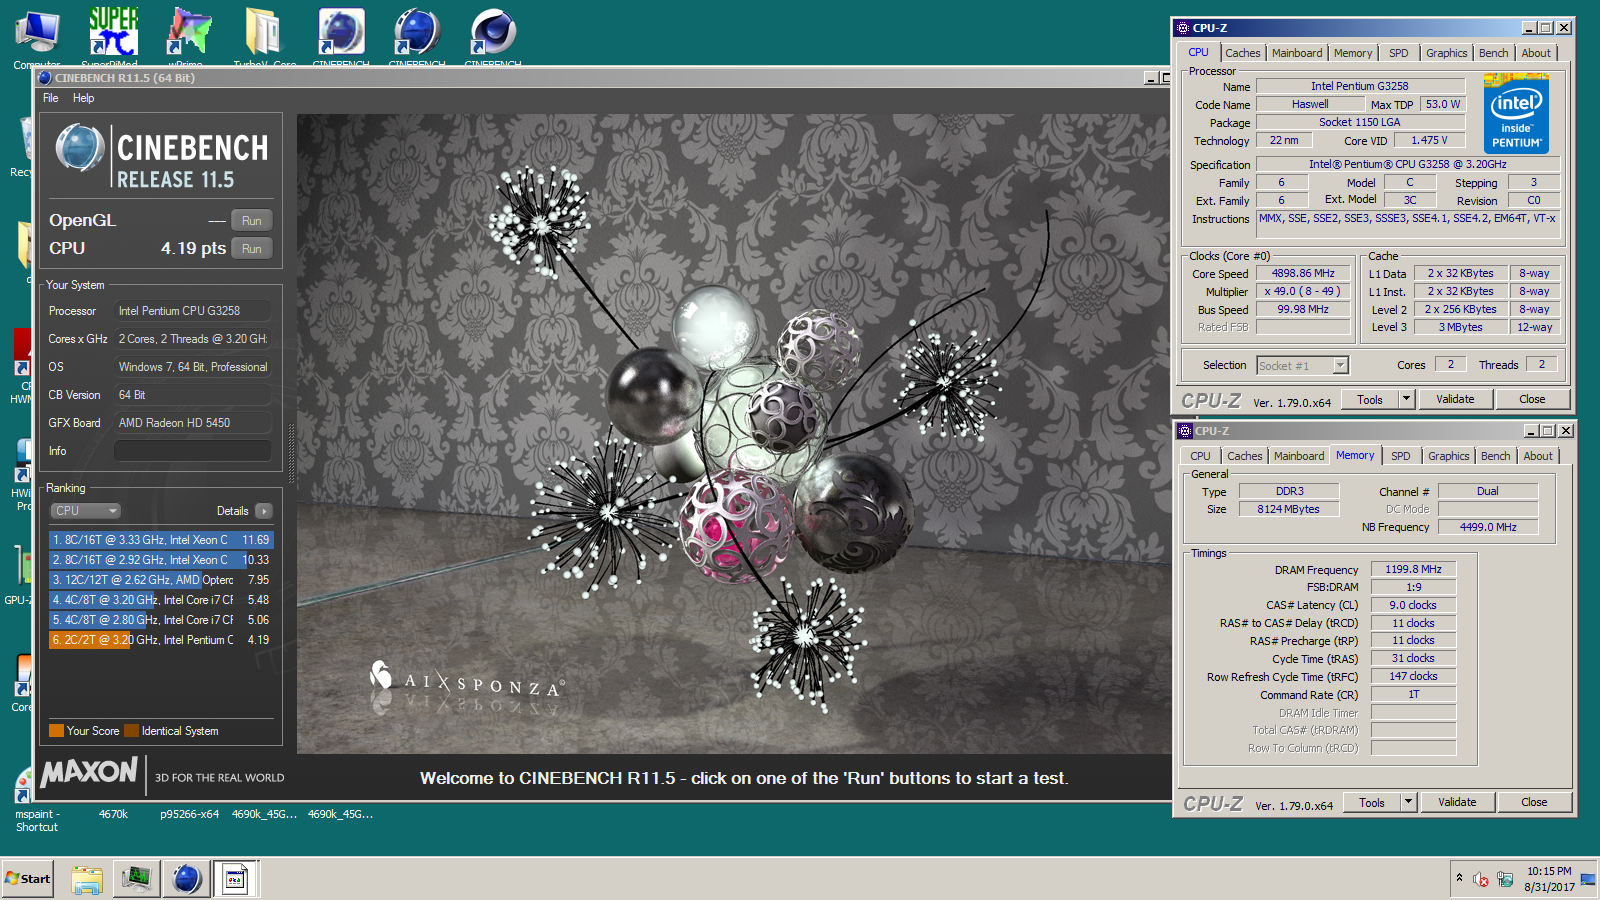Click Tools in the lower CPU-Z window
This screenshot has height=900, width=1600.
click(1372, 803)
